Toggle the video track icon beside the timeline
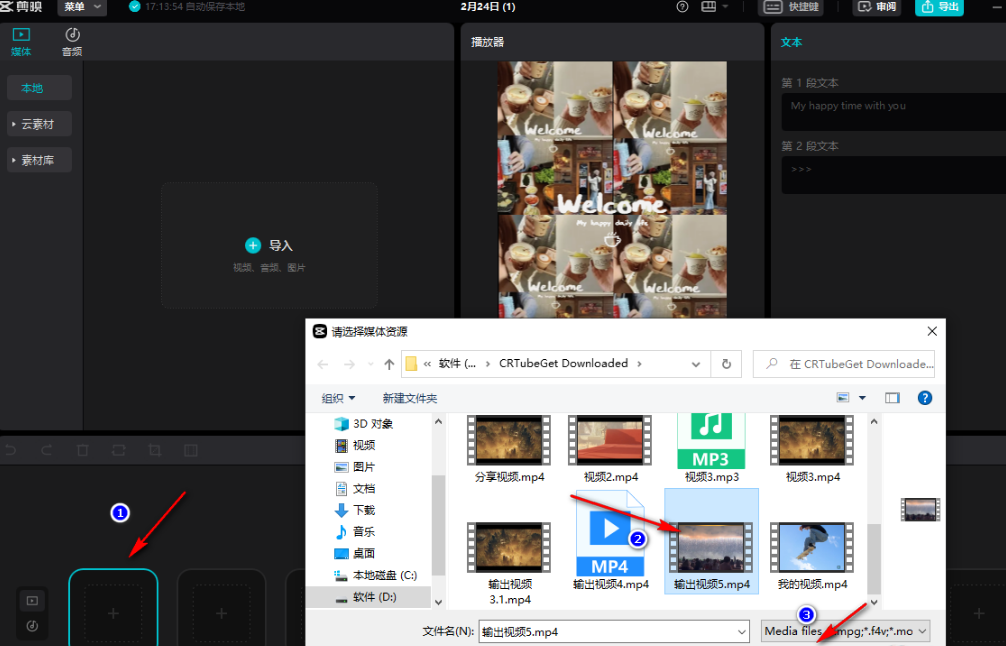Image resolution: width=1006 pixels, height=646 pixels. pos(32,600)
